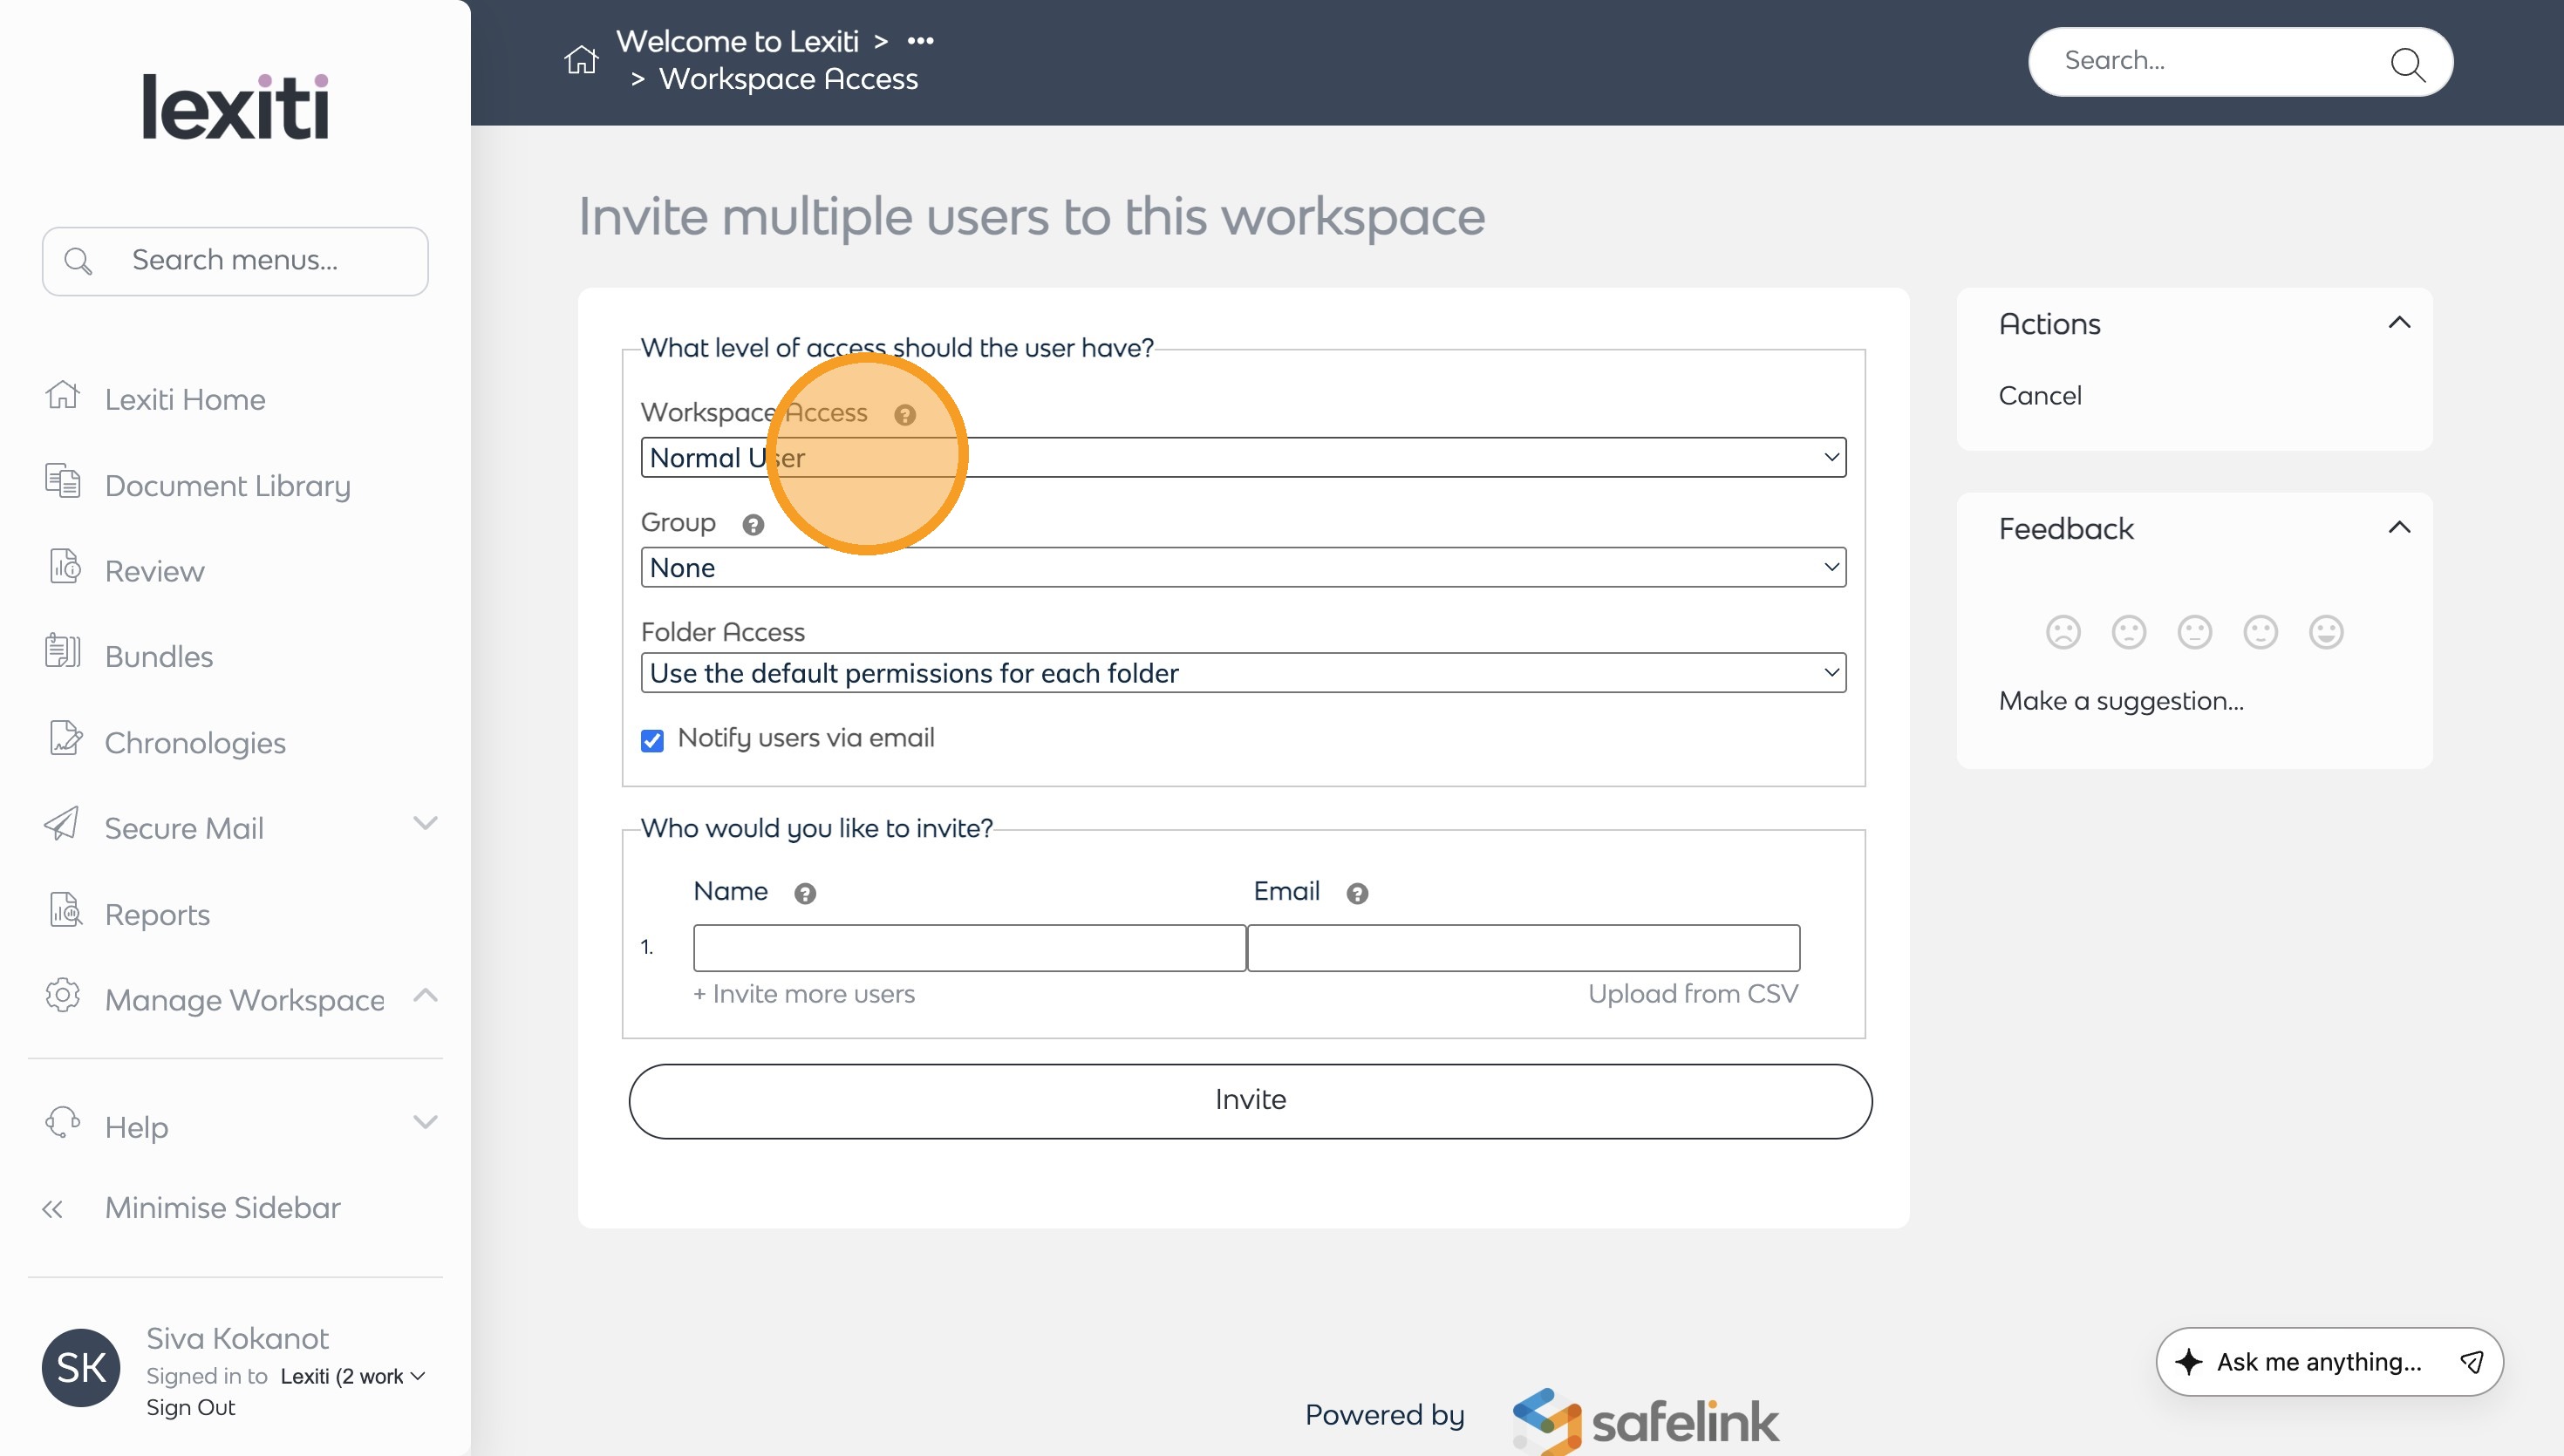2564x1456 pixels.
Task: Uncheck Notify users via email checkbox
Action: pyautogui.click(x=652, y=741)
